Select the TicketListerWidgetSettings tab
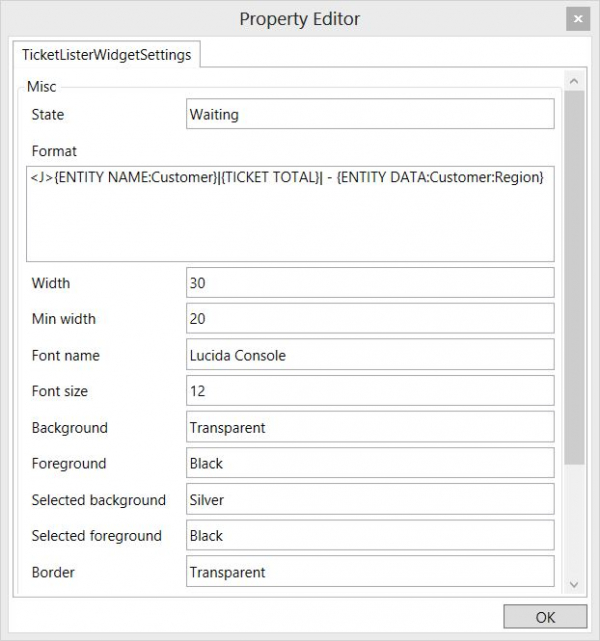Viewport: 600px width, 641px height. click(x=106, y=55)
